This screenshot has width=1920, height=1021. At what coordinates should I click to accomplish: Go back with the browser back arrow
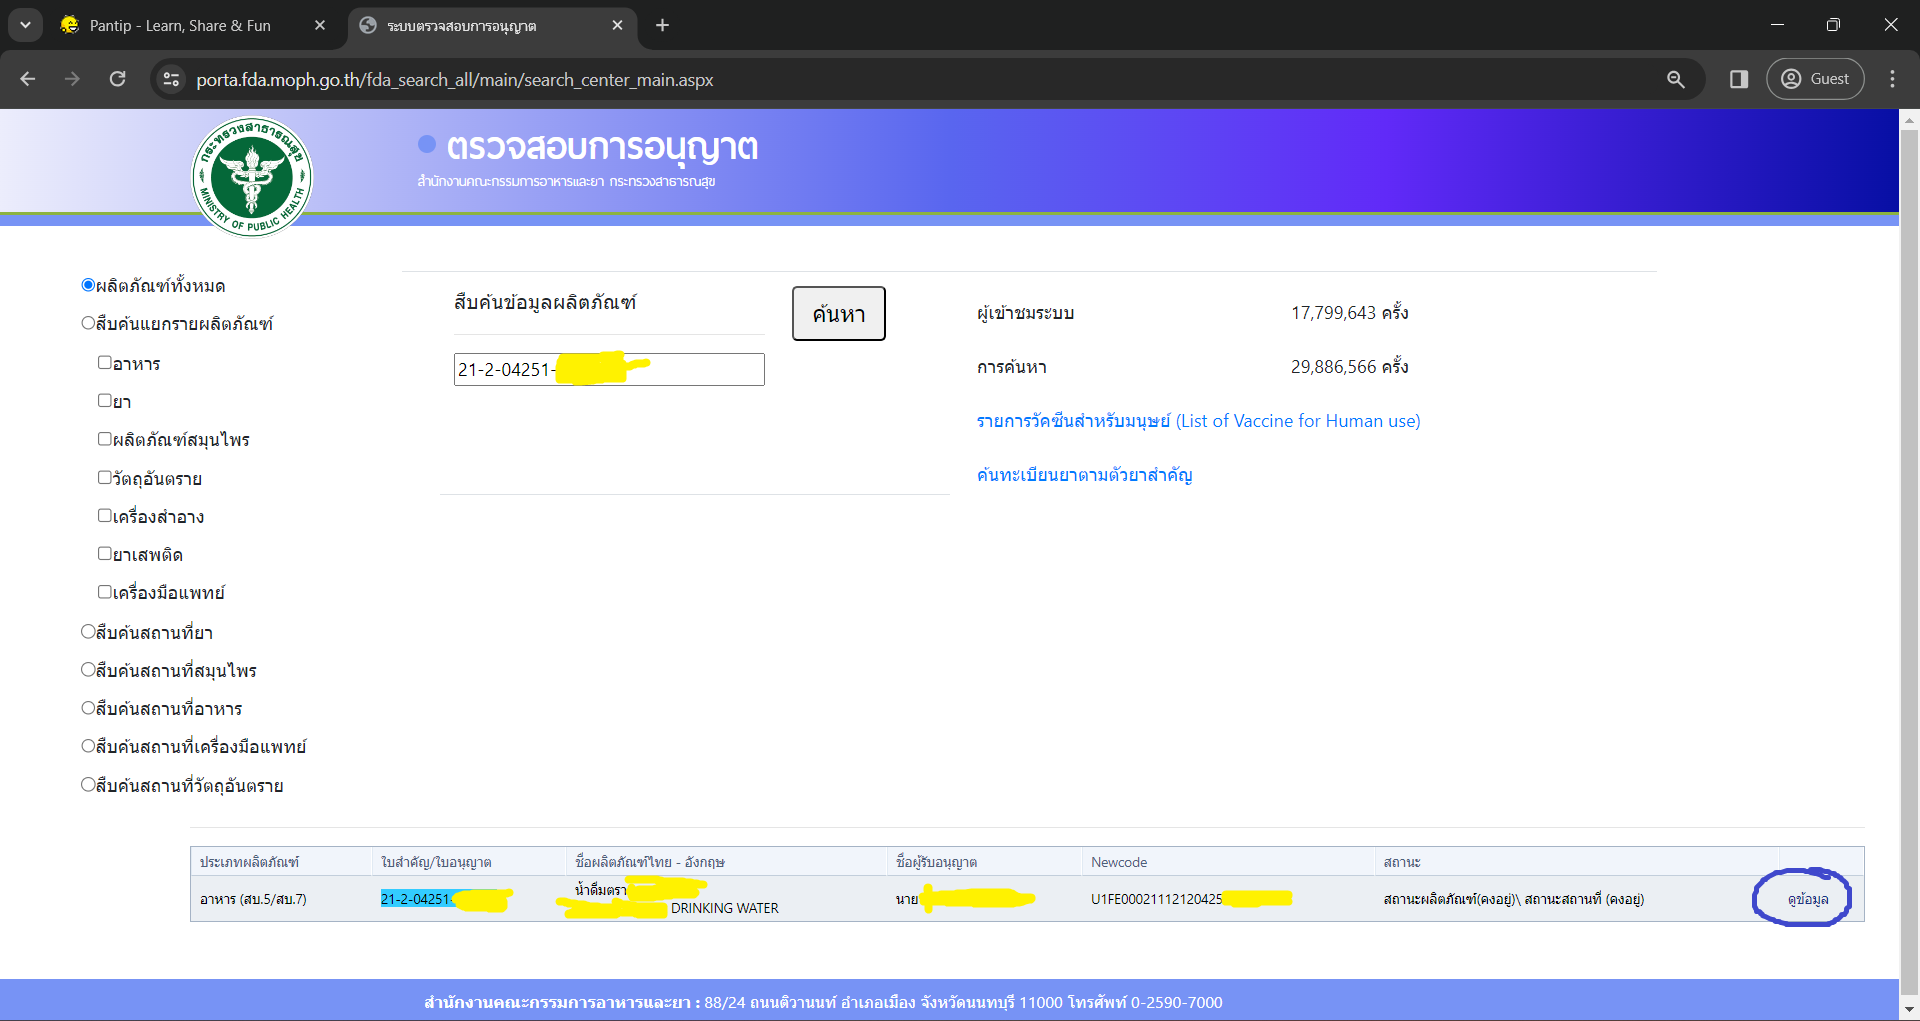28,79
